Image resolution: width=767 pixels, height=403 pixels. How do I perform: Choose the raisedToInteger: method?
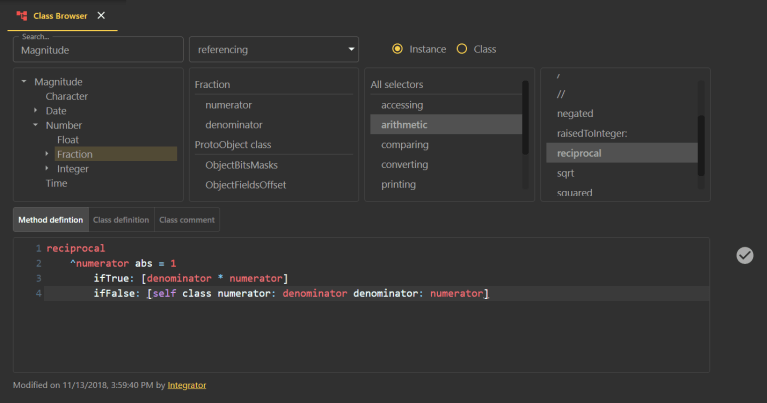(591, 133)
